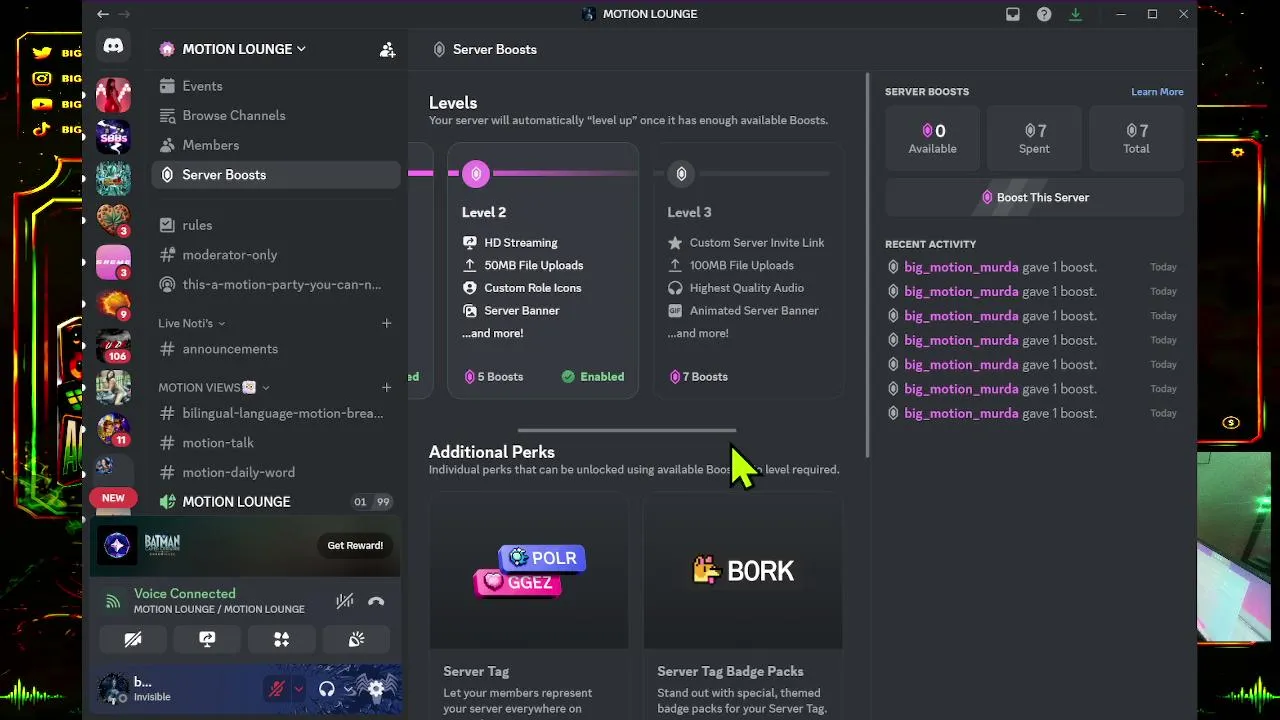The image size is (1280, 720).
Task: Disconnect from voice with the hang-up icon
Action: point(376,601)
